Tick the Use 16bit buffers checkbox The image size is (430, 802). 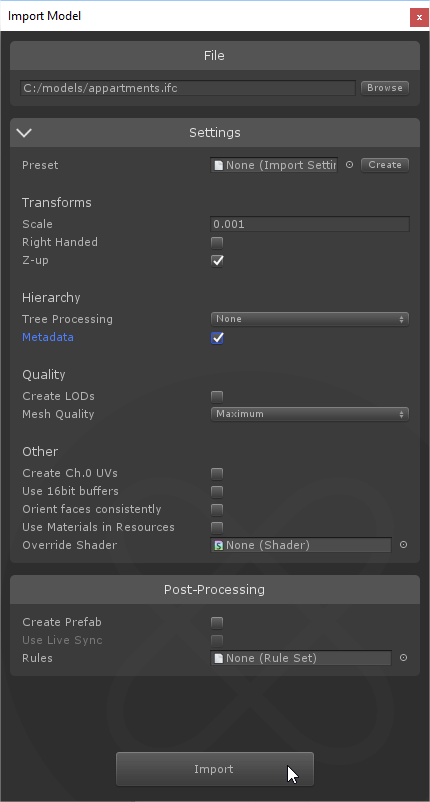pos(217,492)
